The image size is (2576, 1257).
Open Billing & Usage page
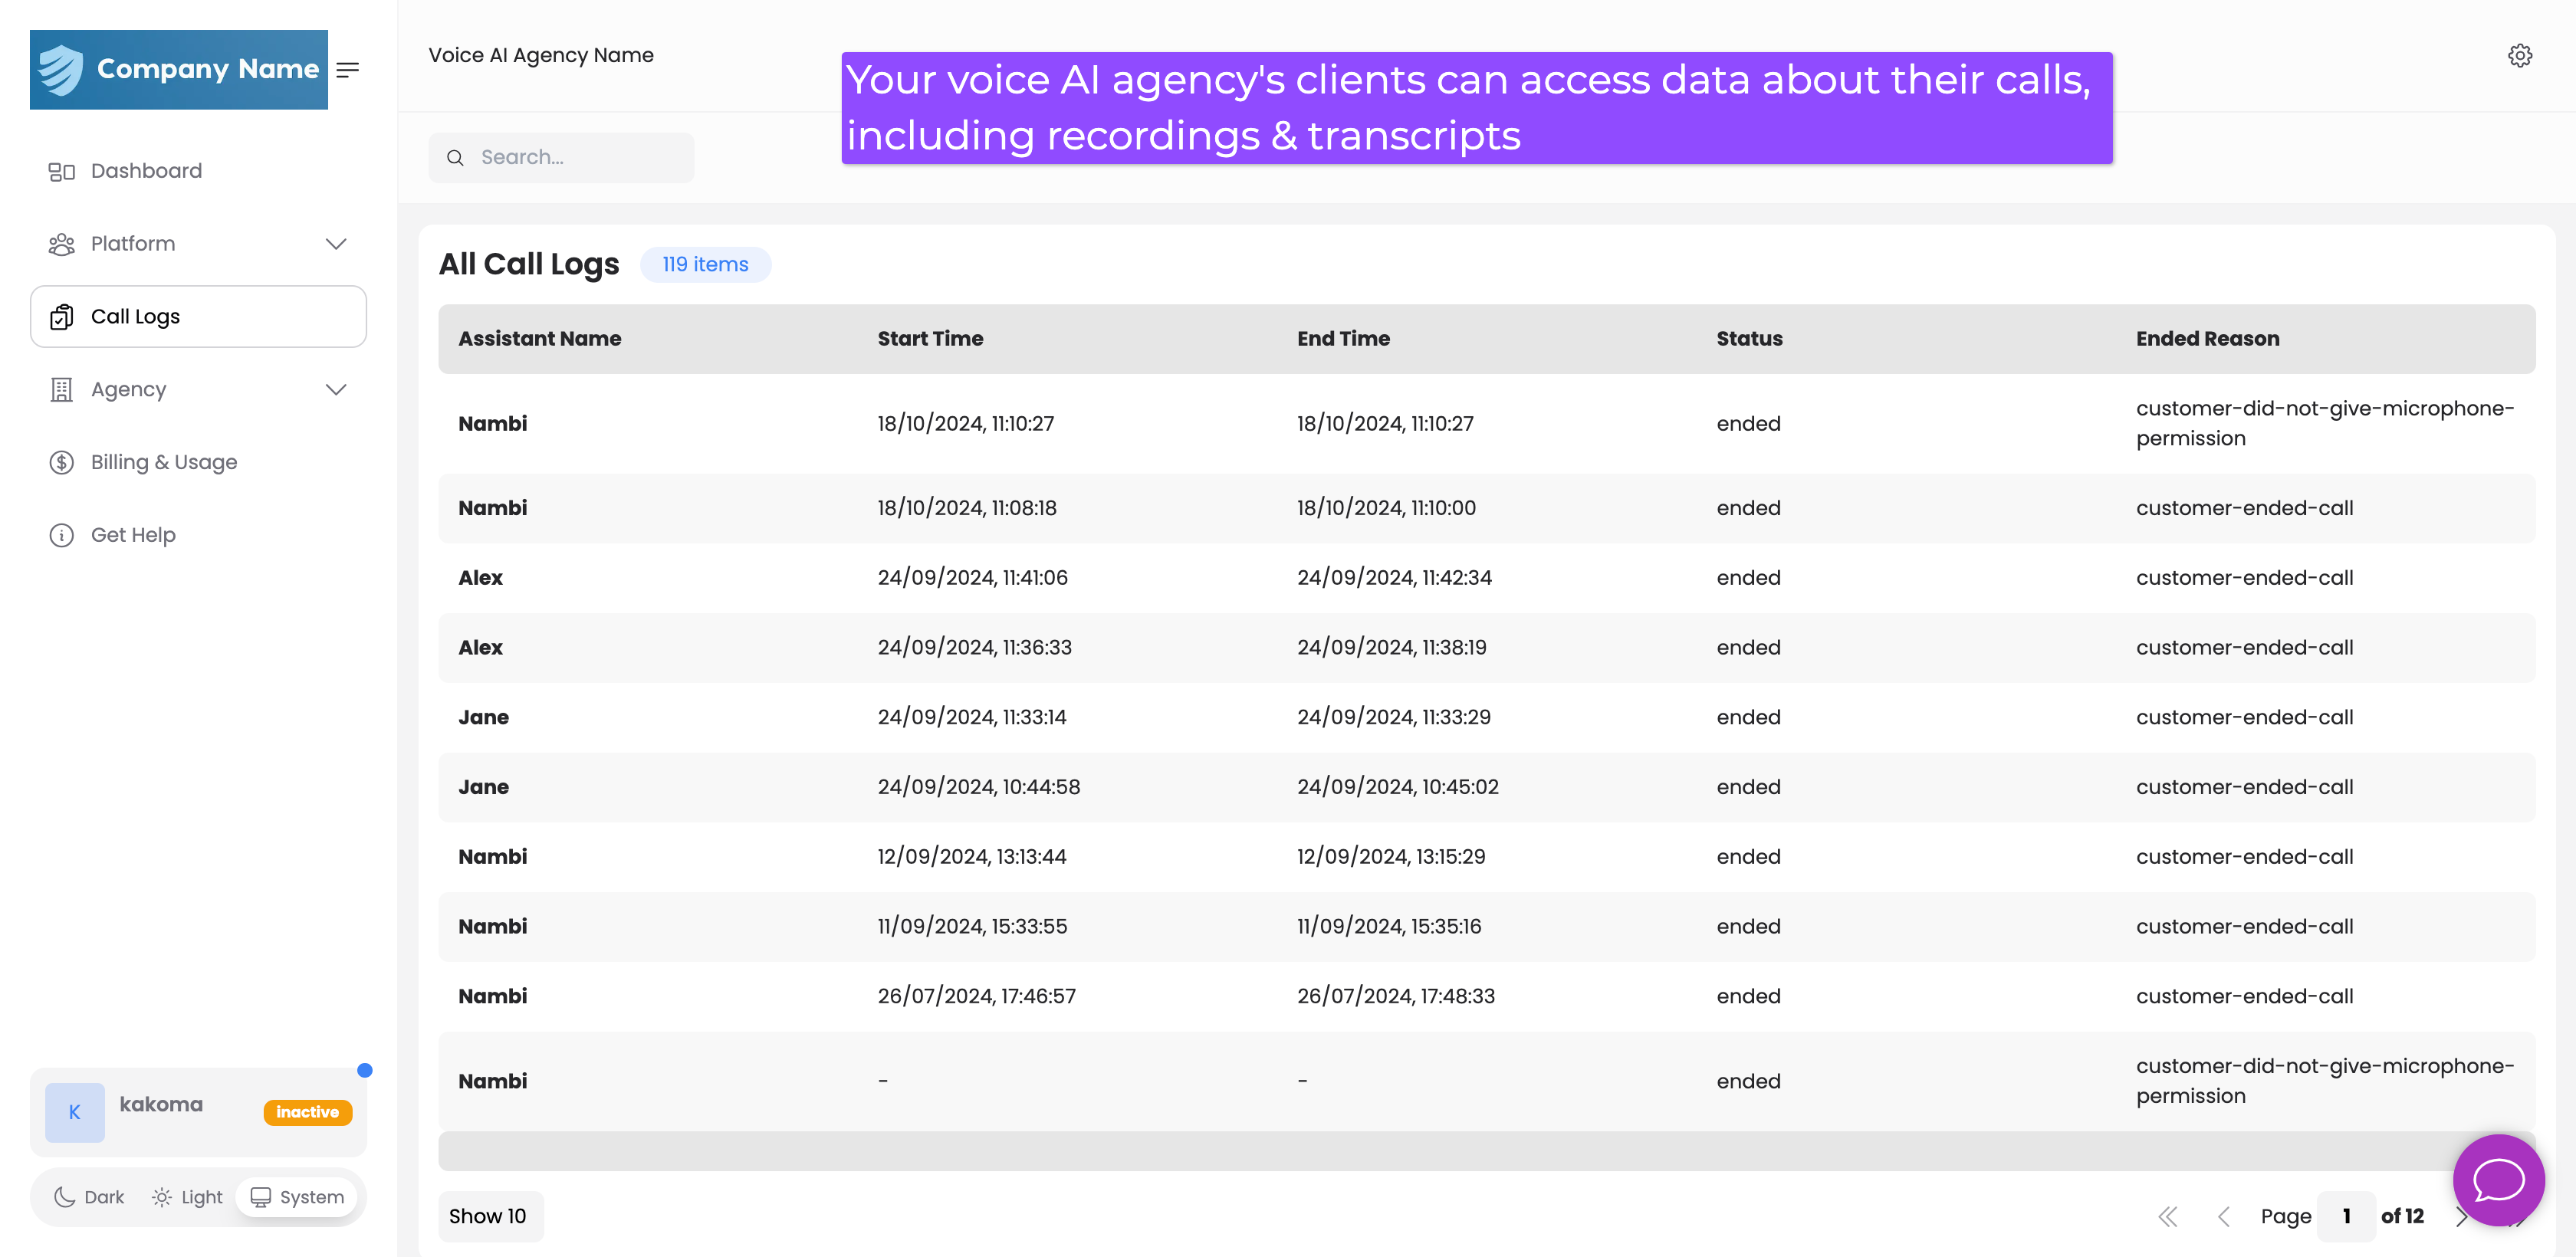click(x=164, y=462)
